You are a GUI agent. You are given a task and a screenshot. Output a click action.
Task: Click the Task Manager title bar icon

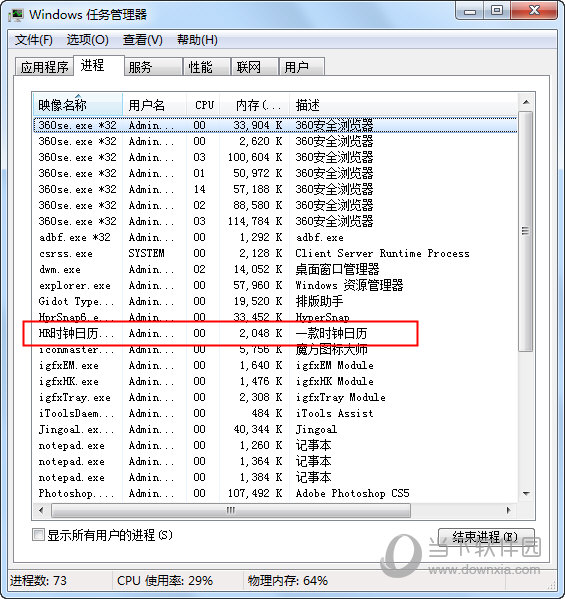(16, 15)
